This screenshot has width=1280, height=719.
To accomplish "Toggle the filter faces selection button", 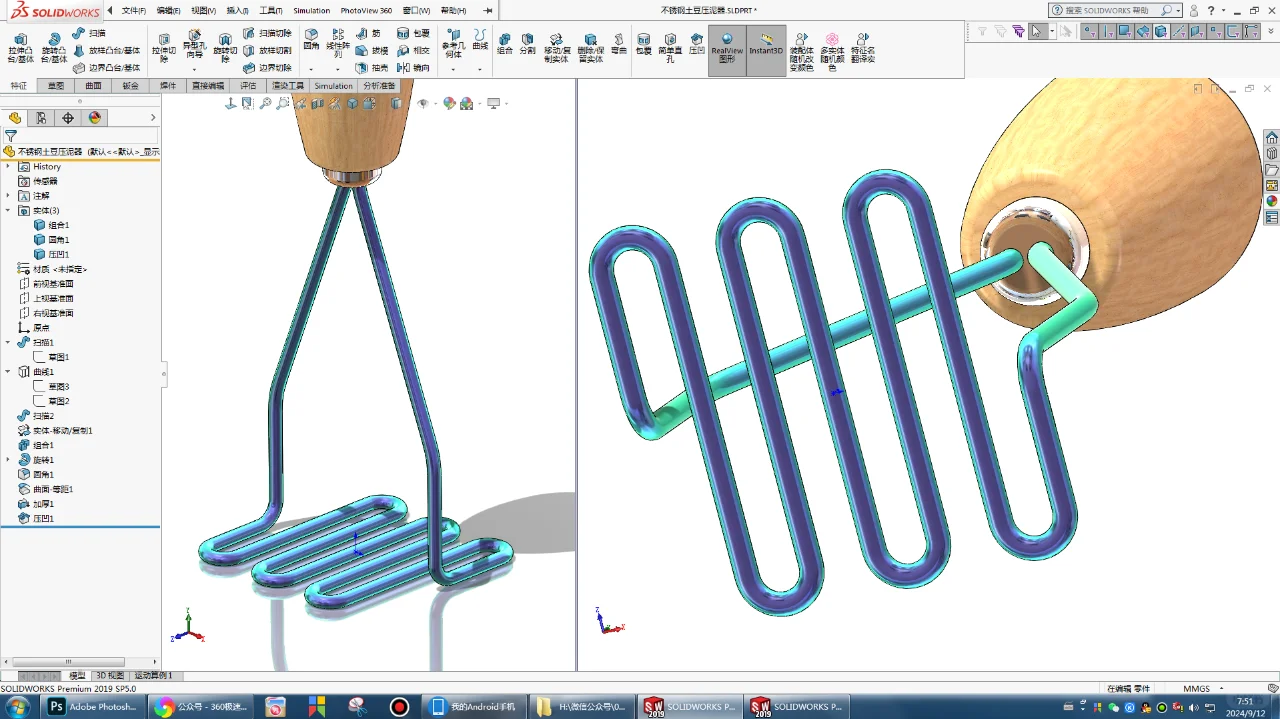I will 1124,31.
